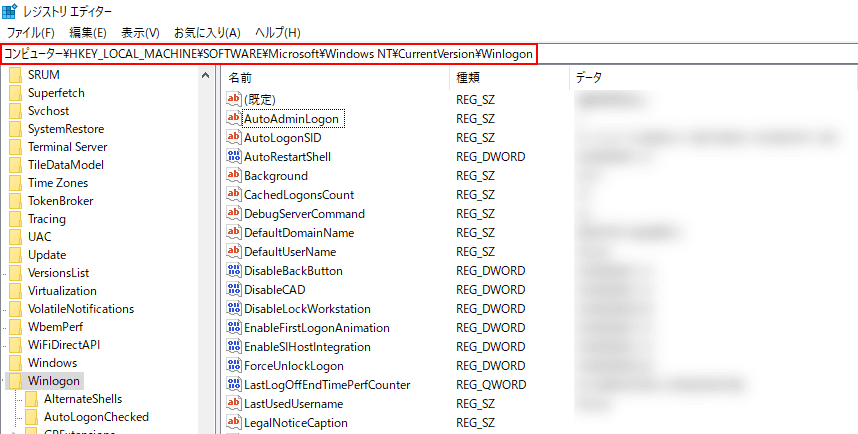Click the DWORD icon beside AutoRestartShell
The image size is (858, 434).
[x=234, y=156]
